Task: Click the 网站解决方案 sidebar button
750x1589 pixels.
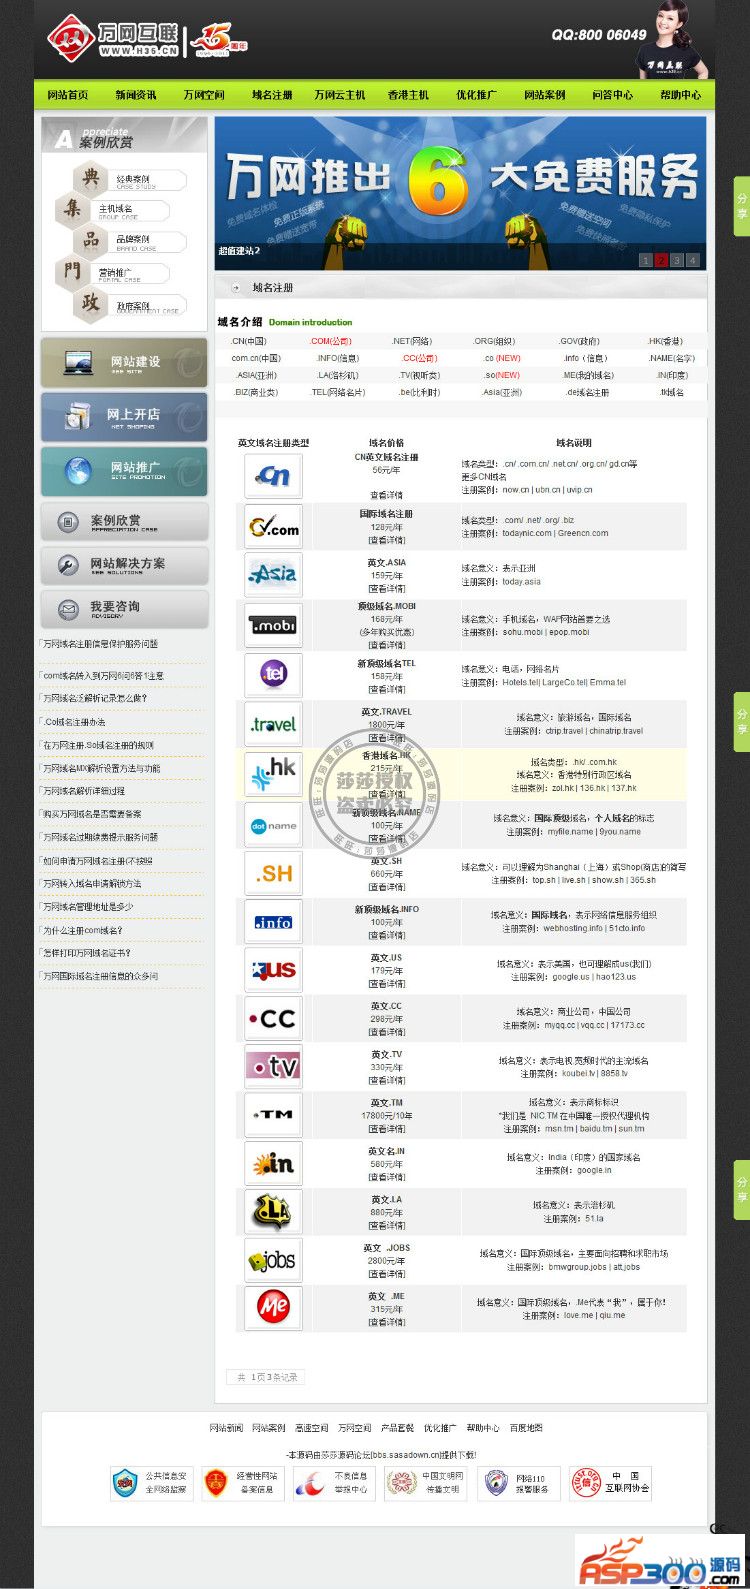Action: point(124,566)
